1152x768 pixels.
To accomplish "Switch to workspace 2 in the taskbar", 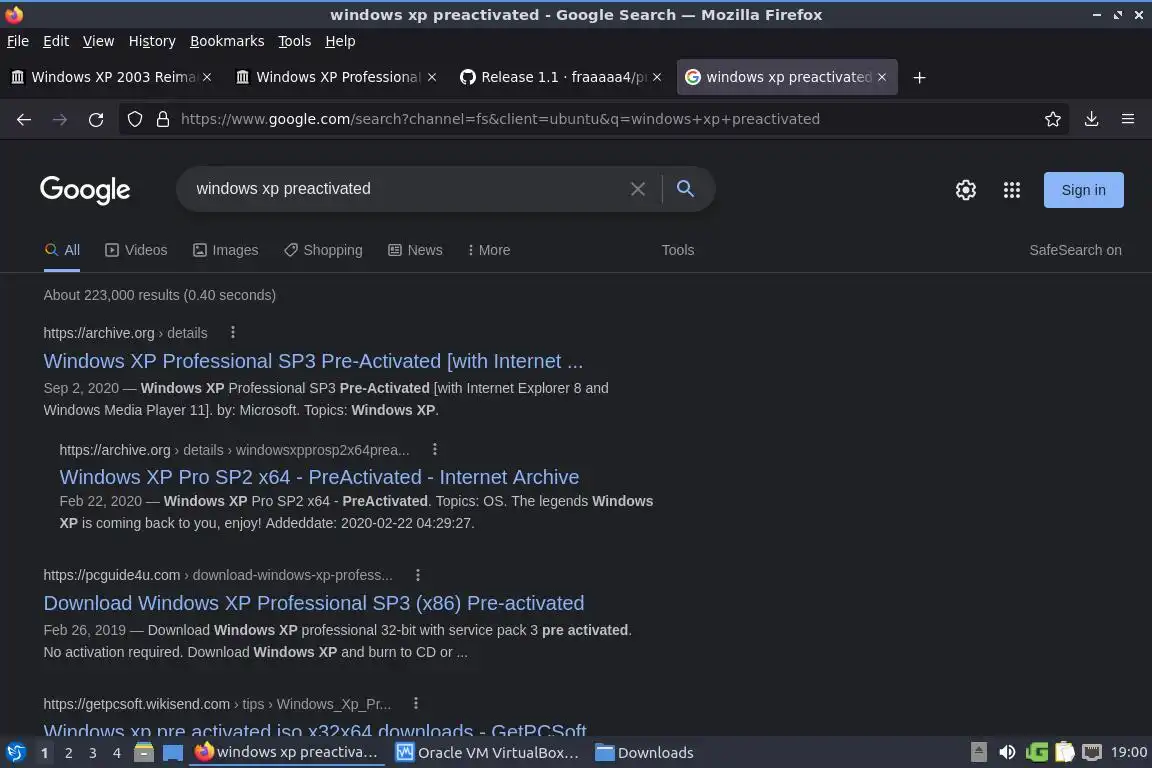I will (x=68, y=753).
